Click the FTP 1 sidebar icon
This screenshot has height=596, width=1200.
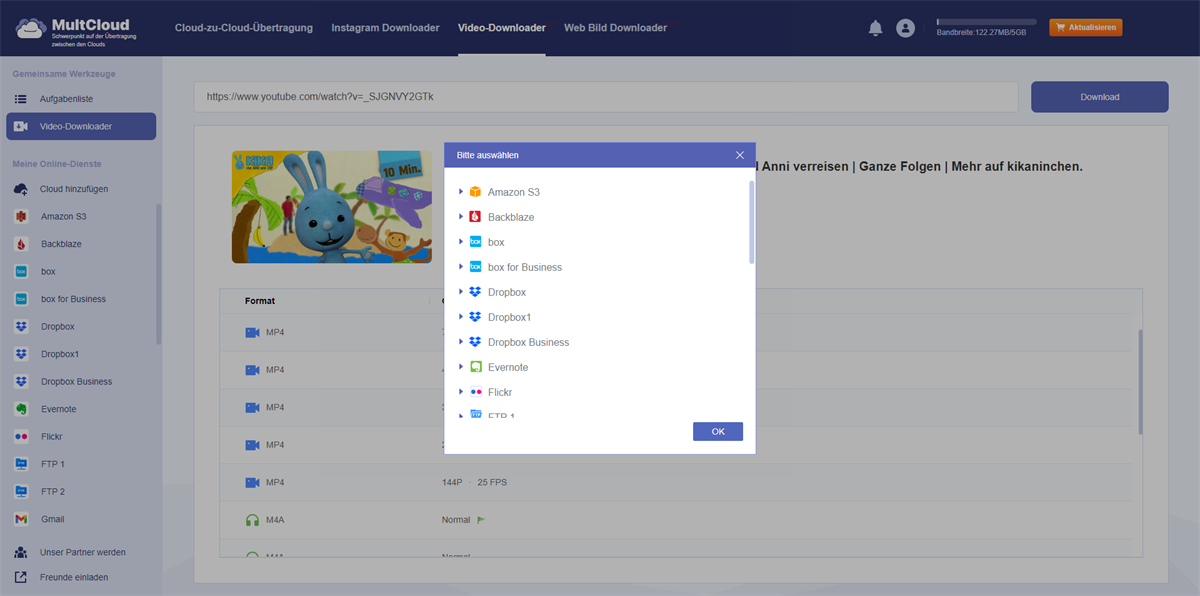point(21,464)
